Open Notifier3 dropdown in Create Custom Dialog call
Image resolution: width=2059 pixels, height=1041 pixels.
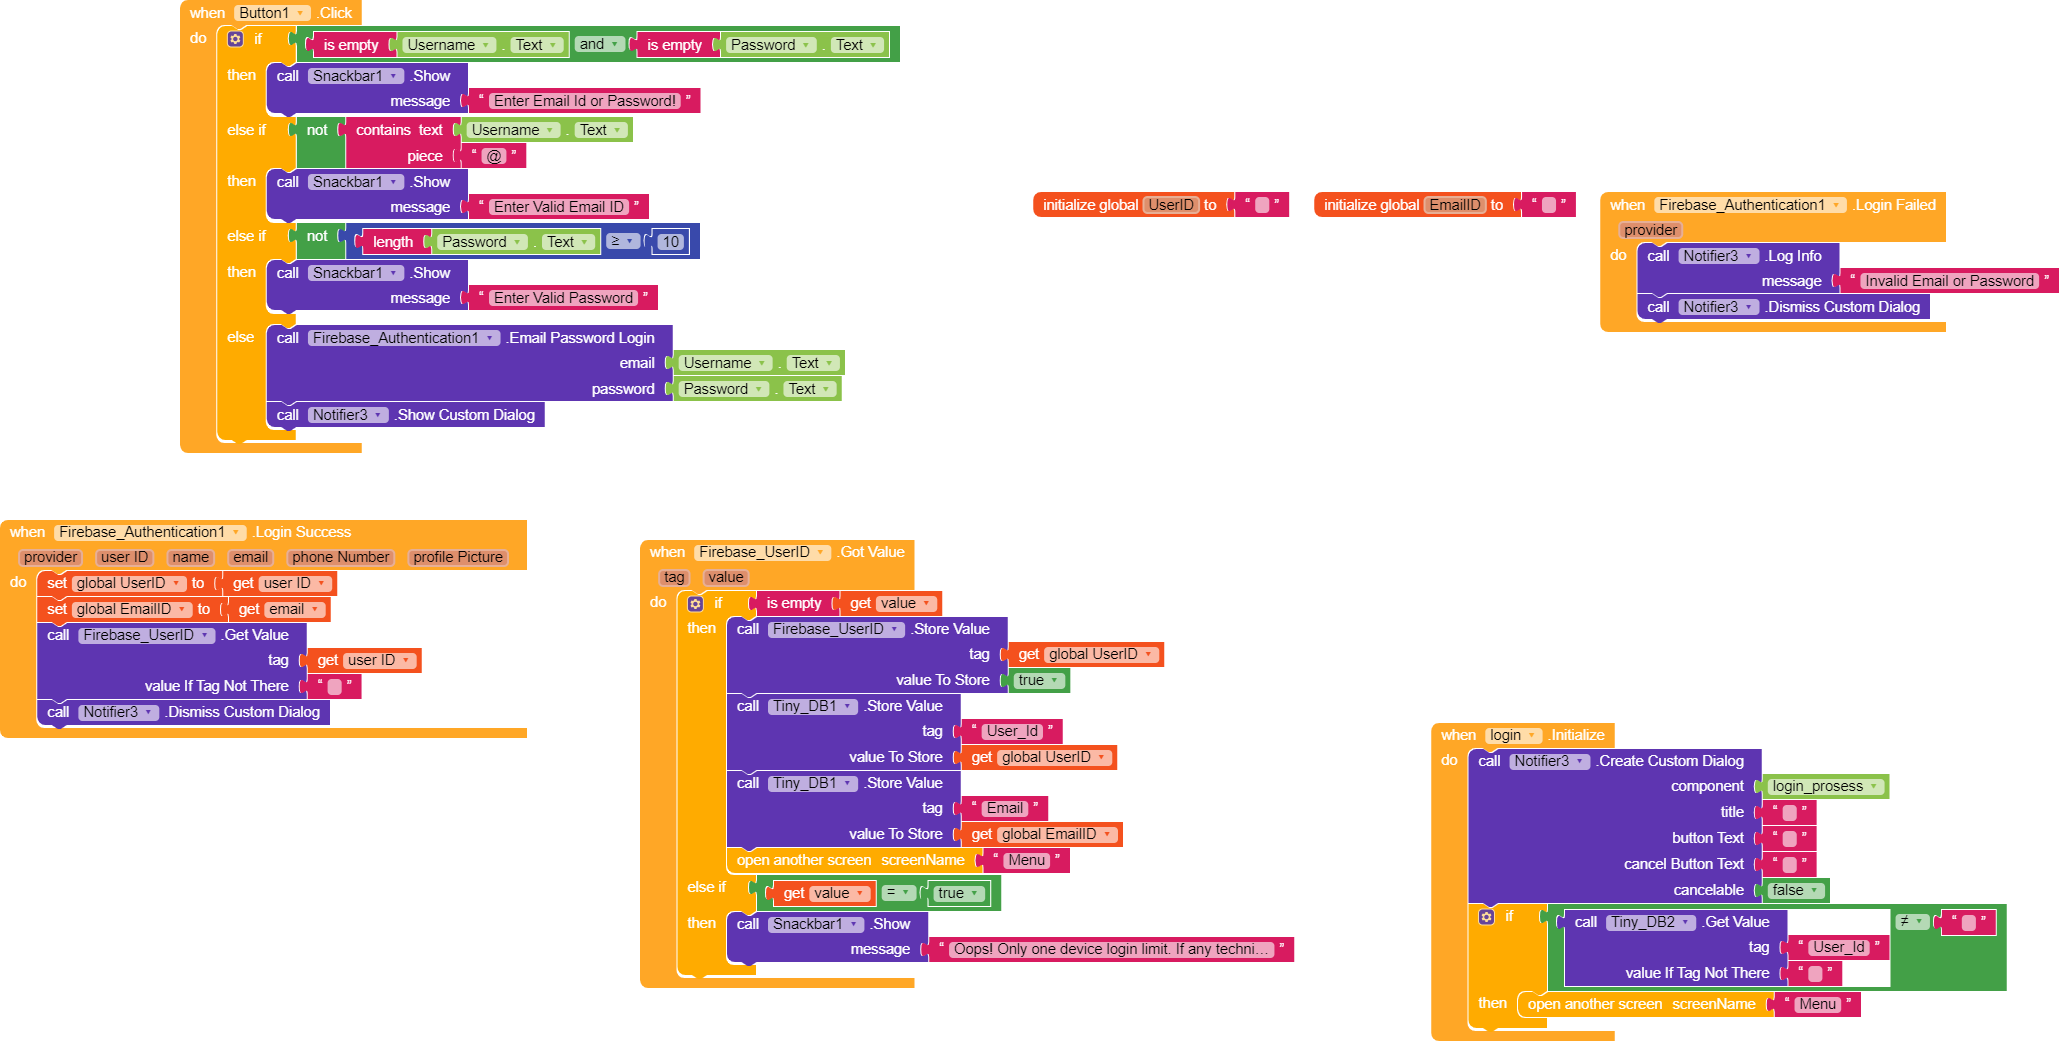(1549, 761)
